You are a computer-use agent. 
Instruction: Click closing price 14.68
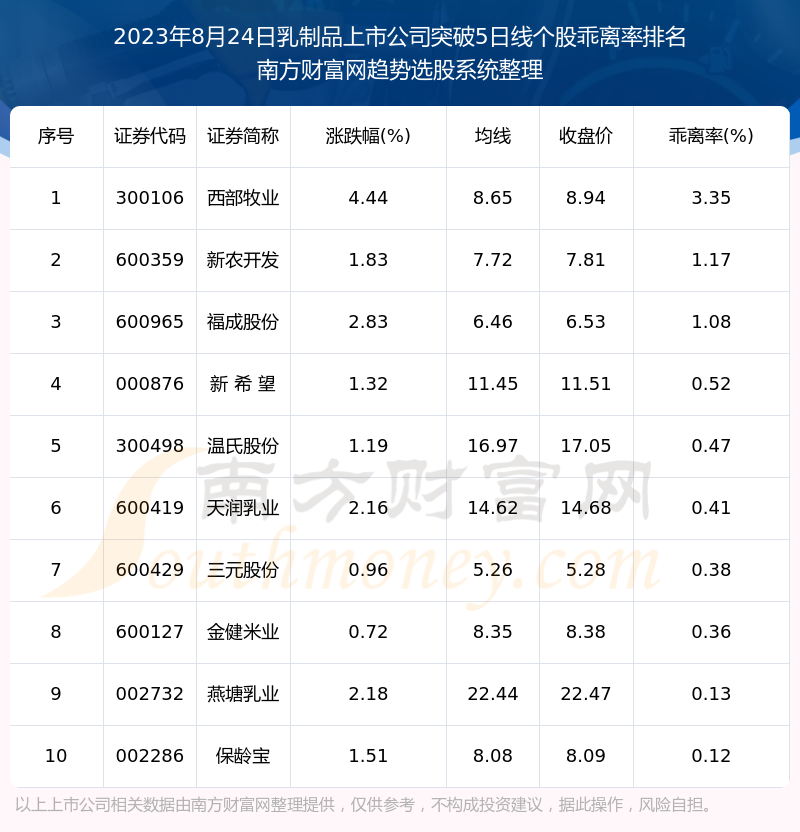[586, 508]
